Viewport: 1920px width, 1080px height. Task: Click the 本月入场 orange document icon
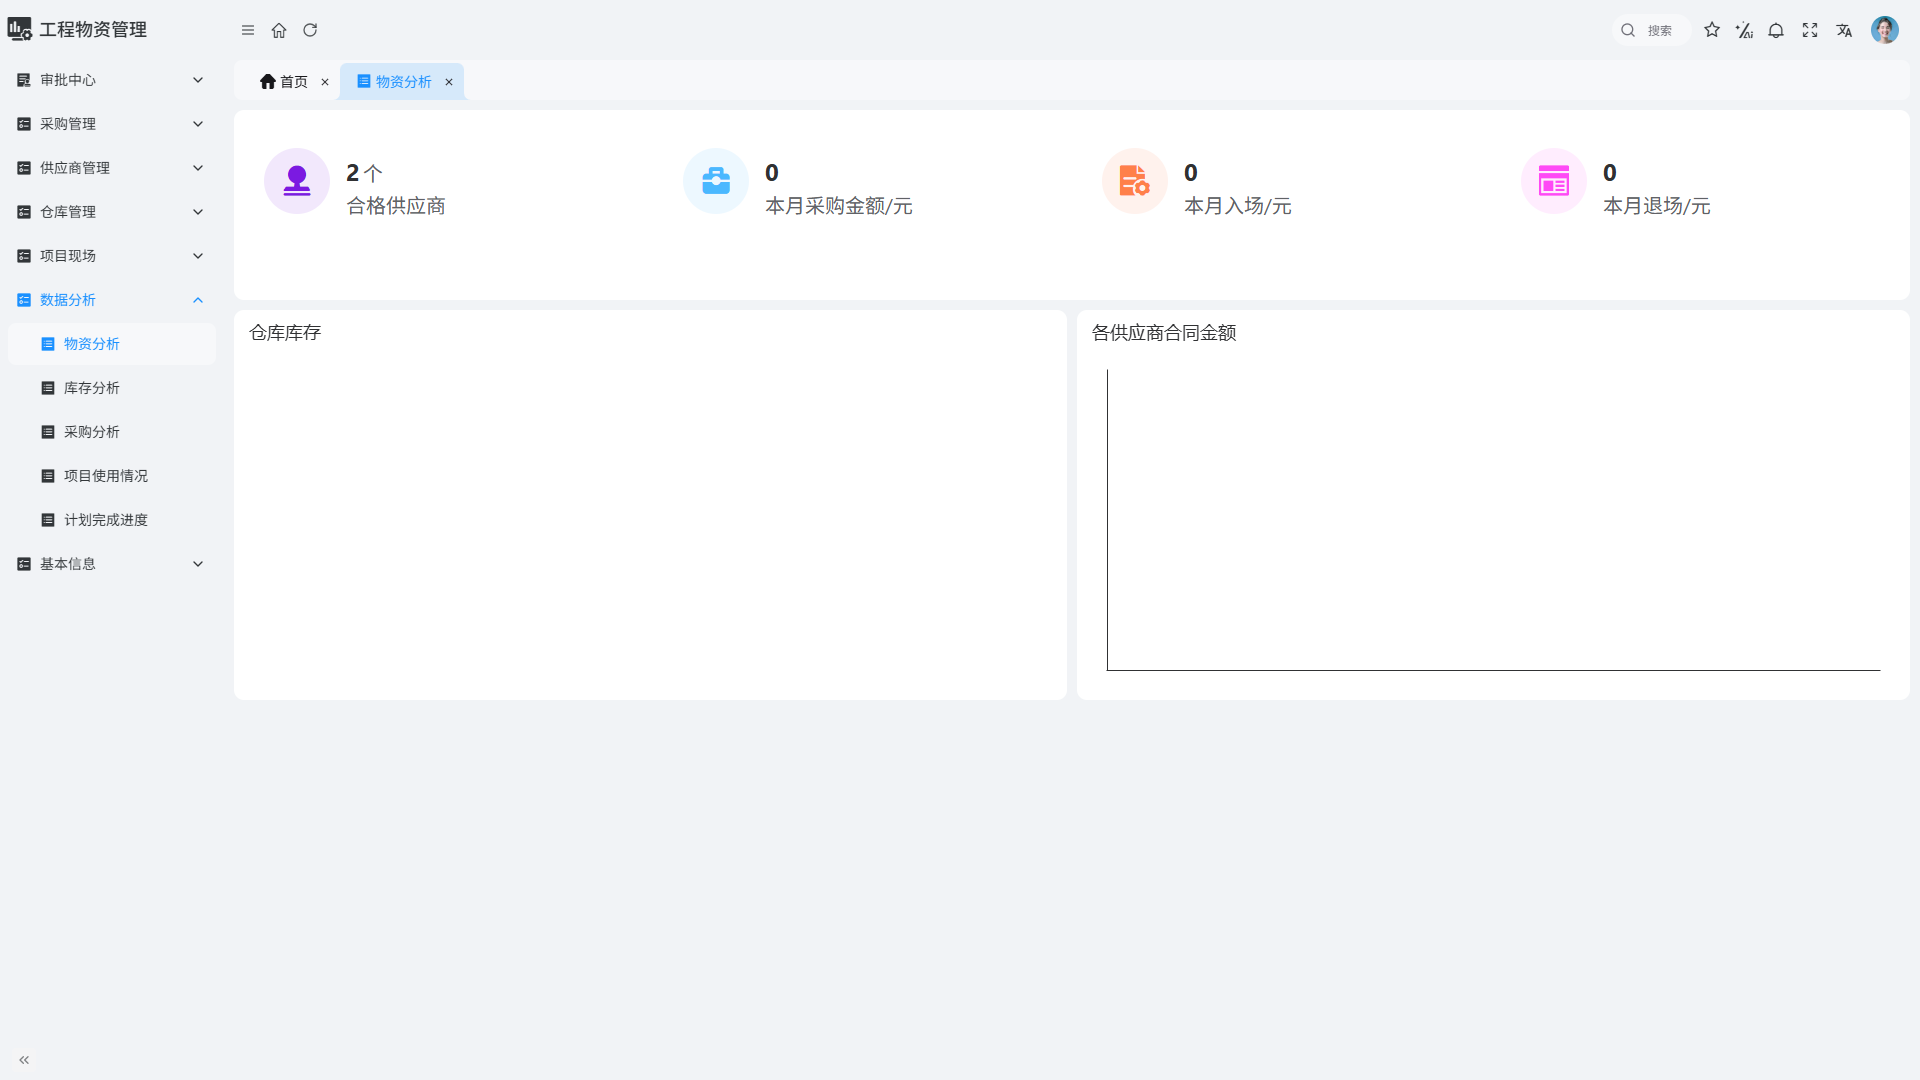1135,181
